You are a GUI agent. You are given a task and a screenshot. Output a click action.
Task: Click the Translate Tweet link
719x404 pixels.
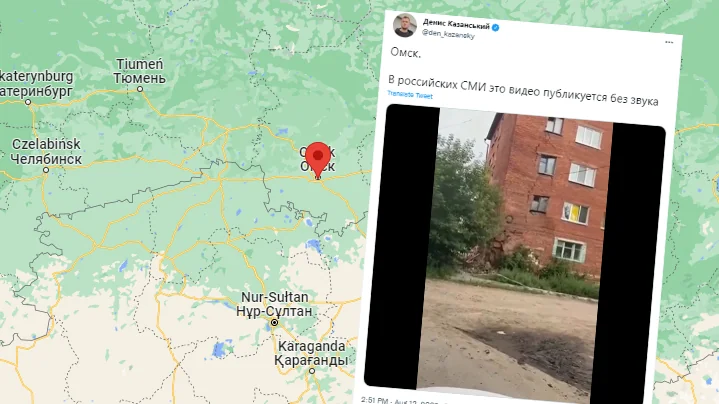410,95
